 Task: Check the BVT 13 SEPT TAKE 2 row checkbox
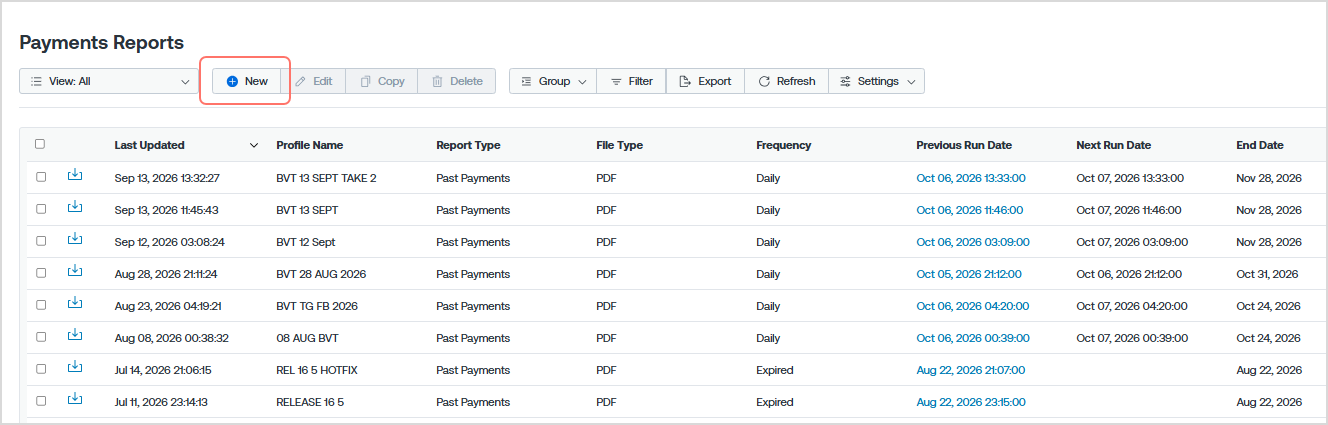tap(41, 177)
